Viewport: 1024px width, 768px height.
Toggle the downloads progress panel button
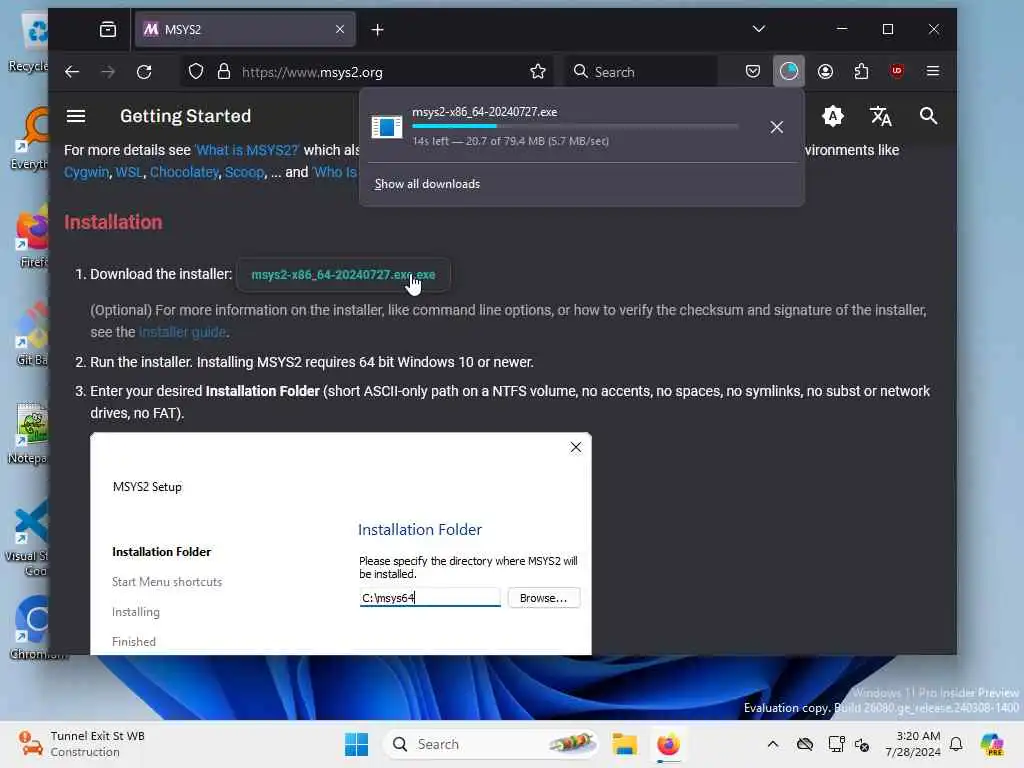788,71
